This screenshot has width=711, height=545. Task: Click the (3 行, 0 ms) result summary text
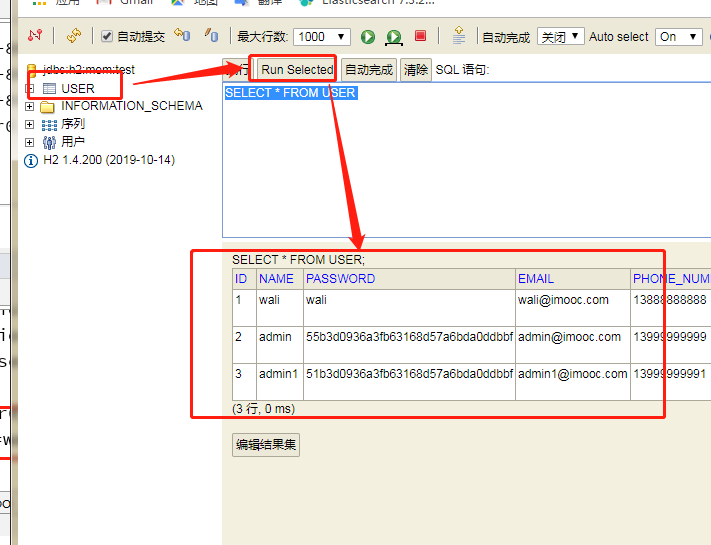(263, 409)
